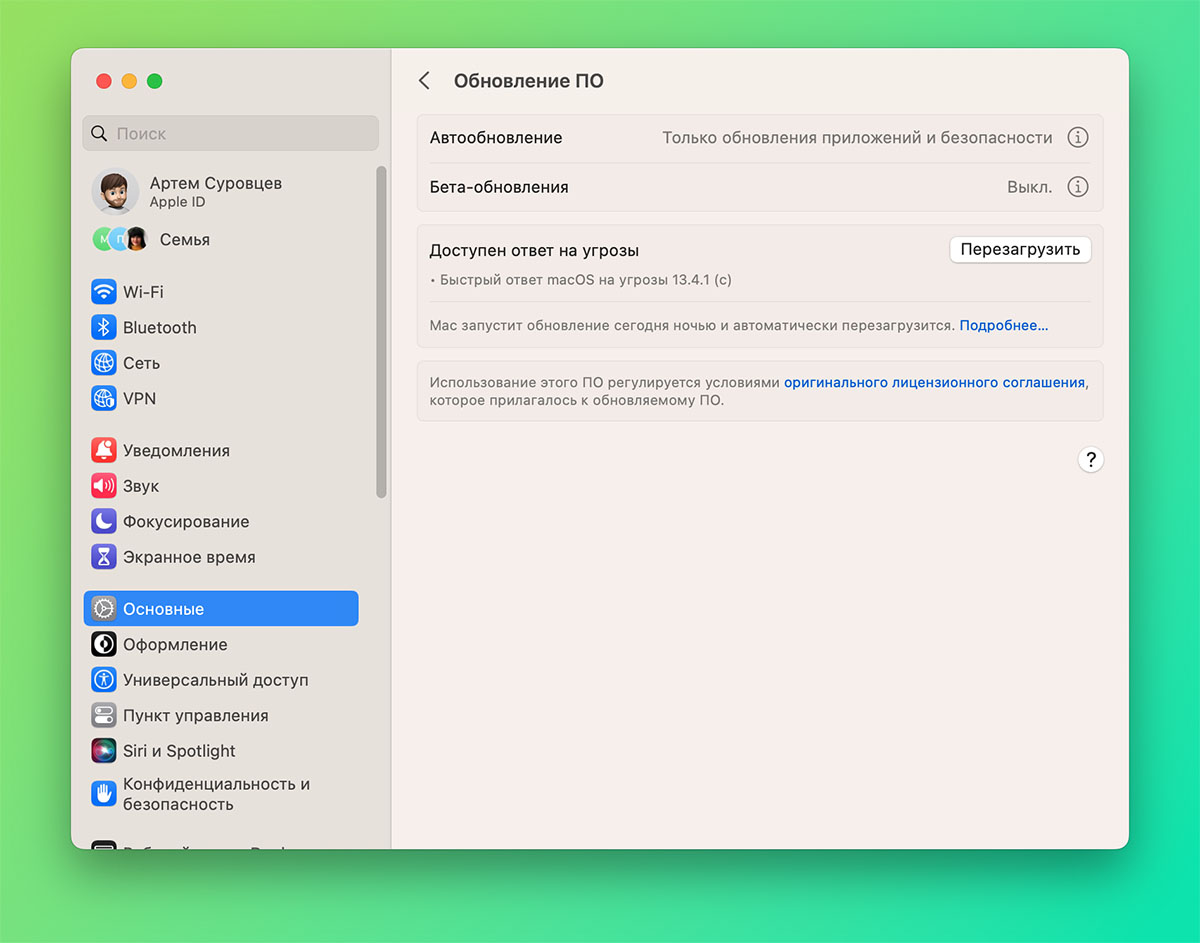Image resolution: width=1200 pixels, height=943 pixels.
Task: Select Экранное время hourglass icon
Action: pyautogui.click(x=104, y=557)
